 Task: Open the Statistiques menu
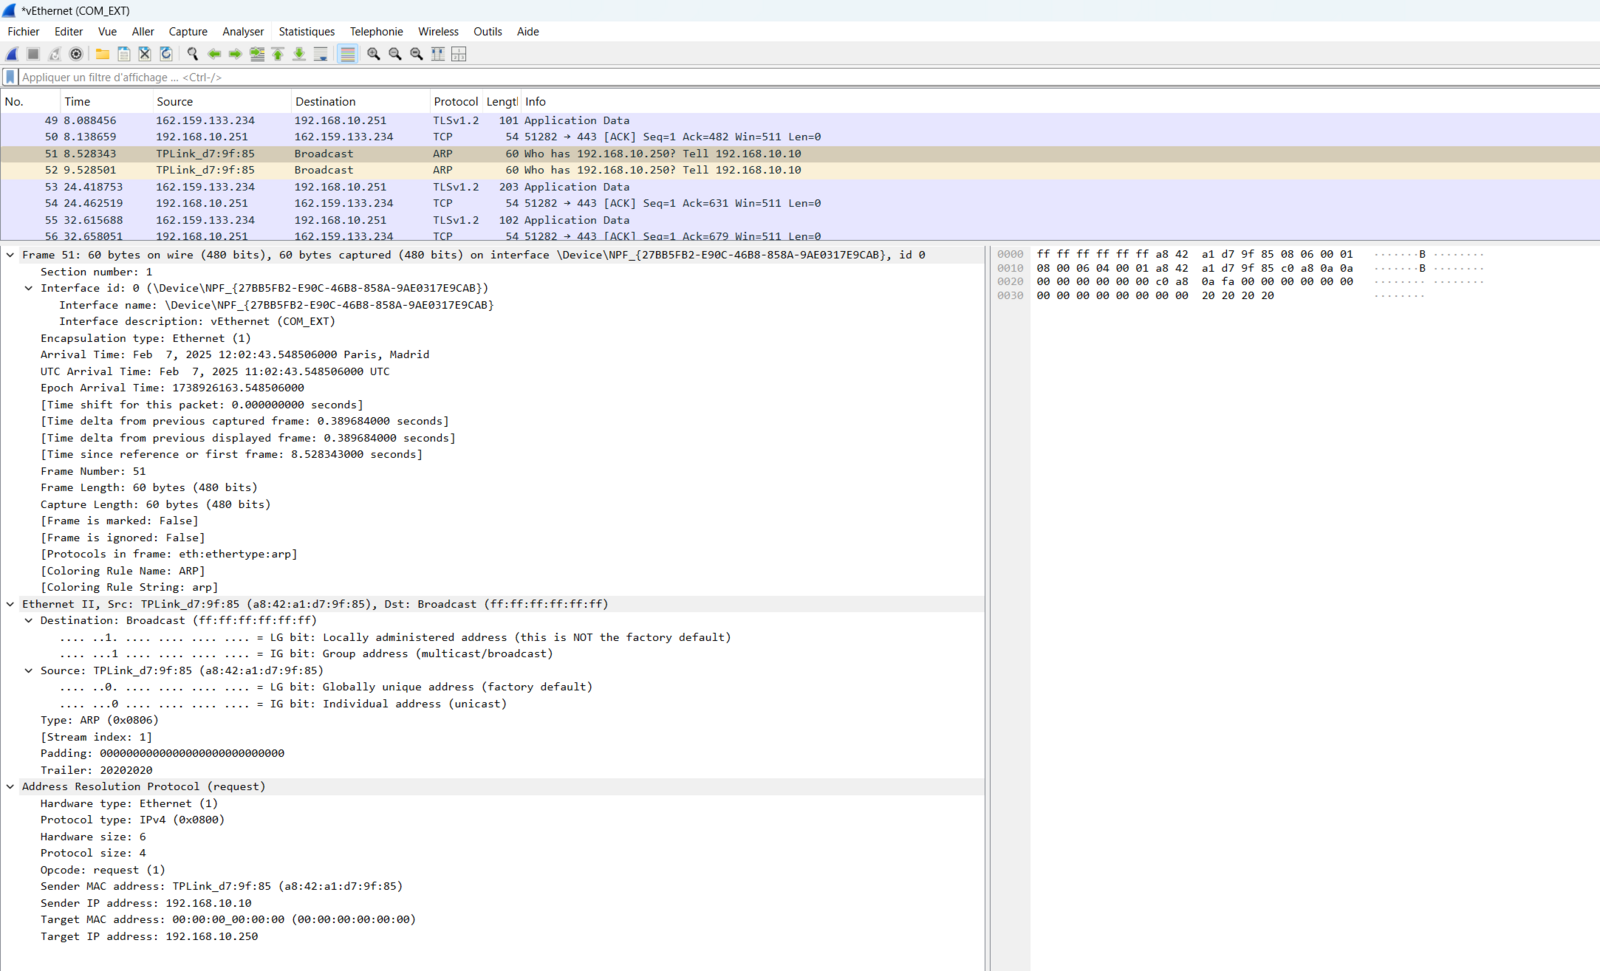306,32
